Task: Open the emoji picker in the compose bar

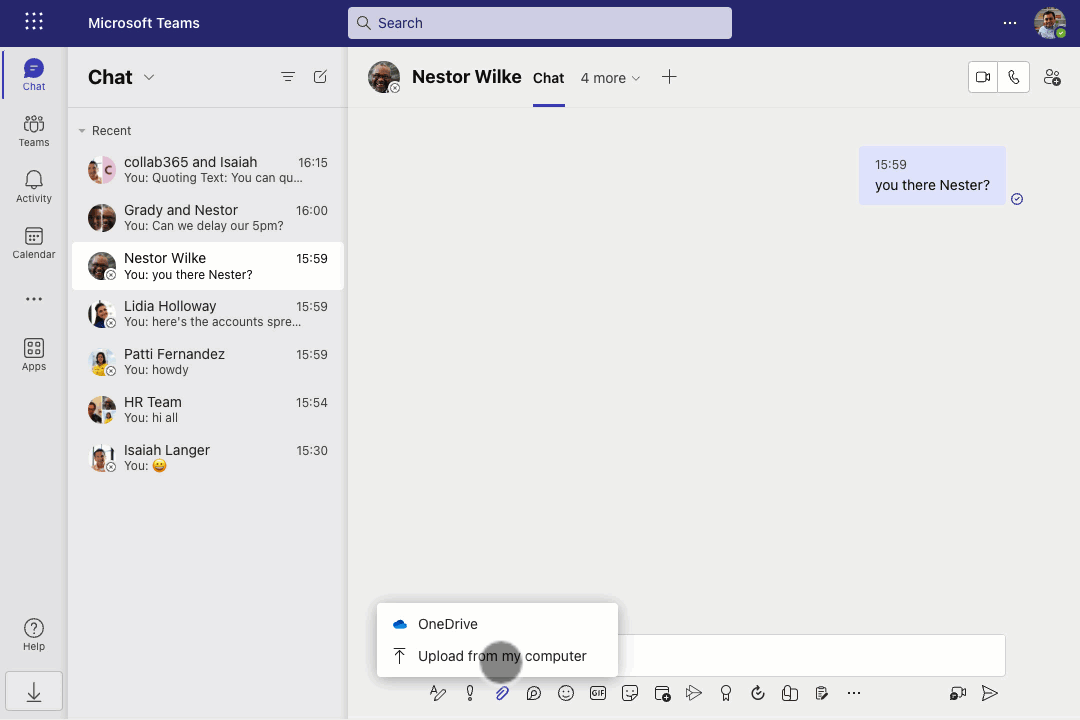Action: [566, 693]
